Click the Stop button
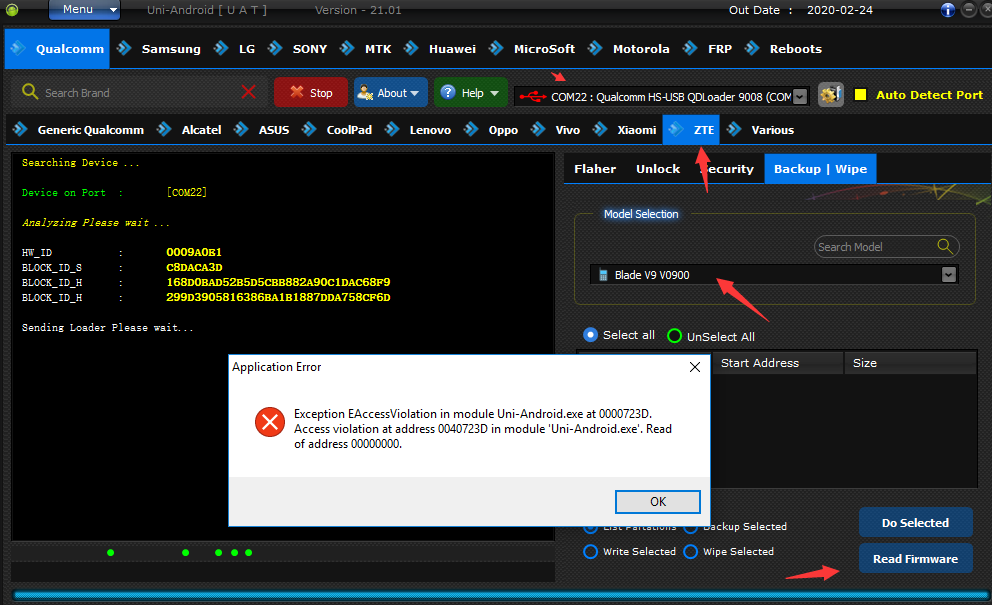The image size is (992, 605). coord(311,92)
